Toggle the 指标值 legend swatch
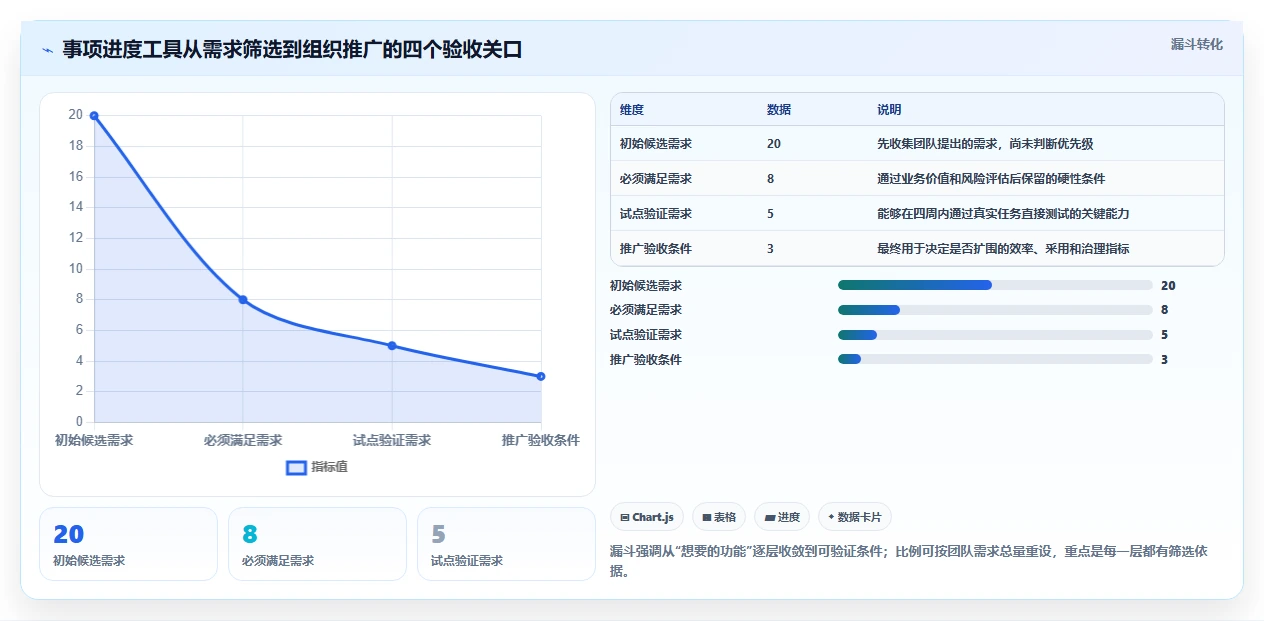The image size is (1264, 621). (296, 467)
